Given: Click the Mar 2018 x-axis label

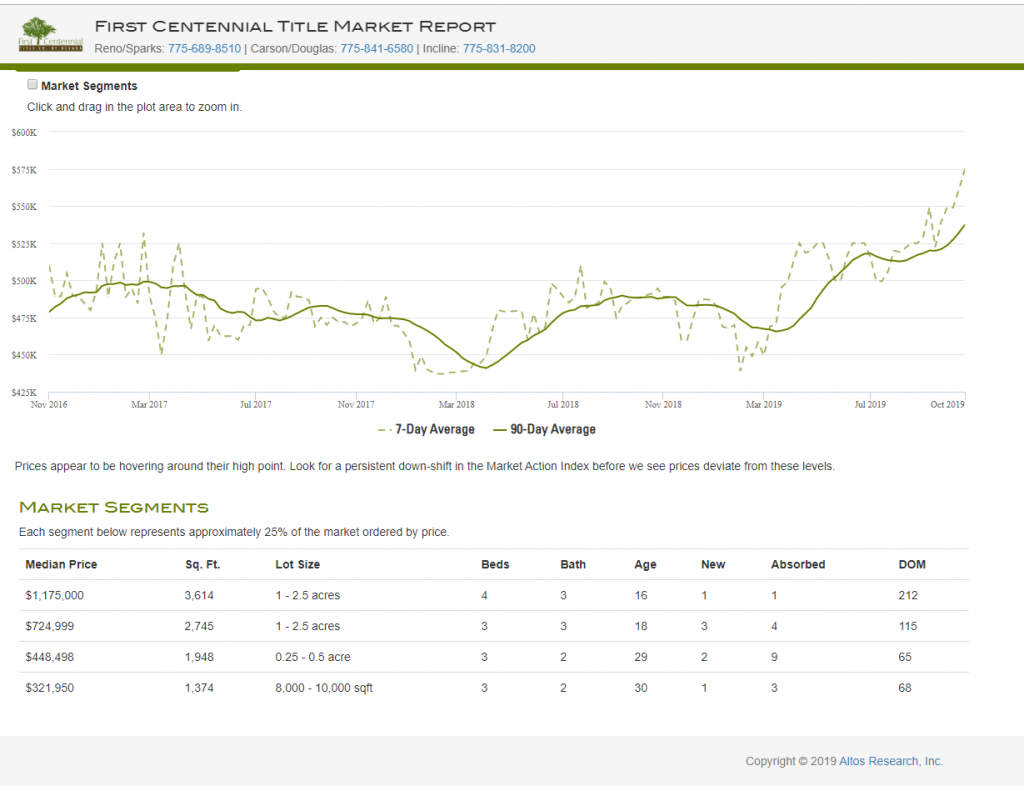Looking at the screenshot, I should point(457,404).
